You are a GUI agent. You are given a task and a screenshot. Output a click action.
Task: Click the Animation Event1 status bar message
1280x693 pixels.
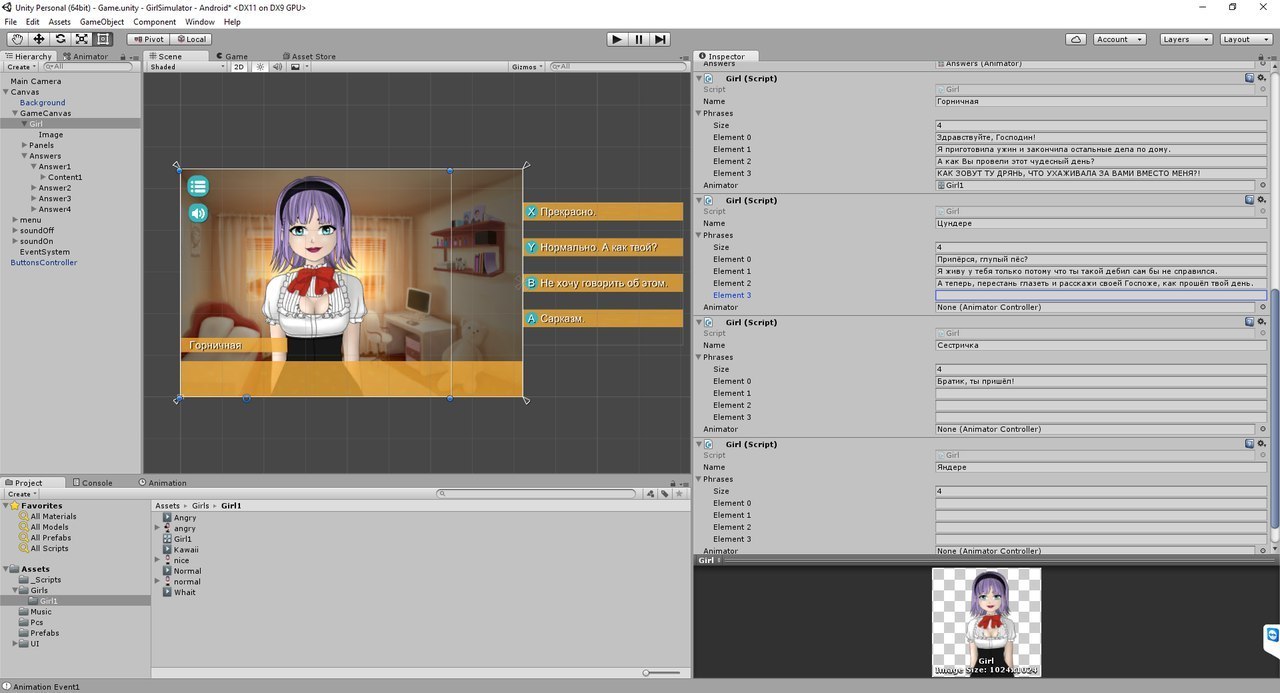46,687
